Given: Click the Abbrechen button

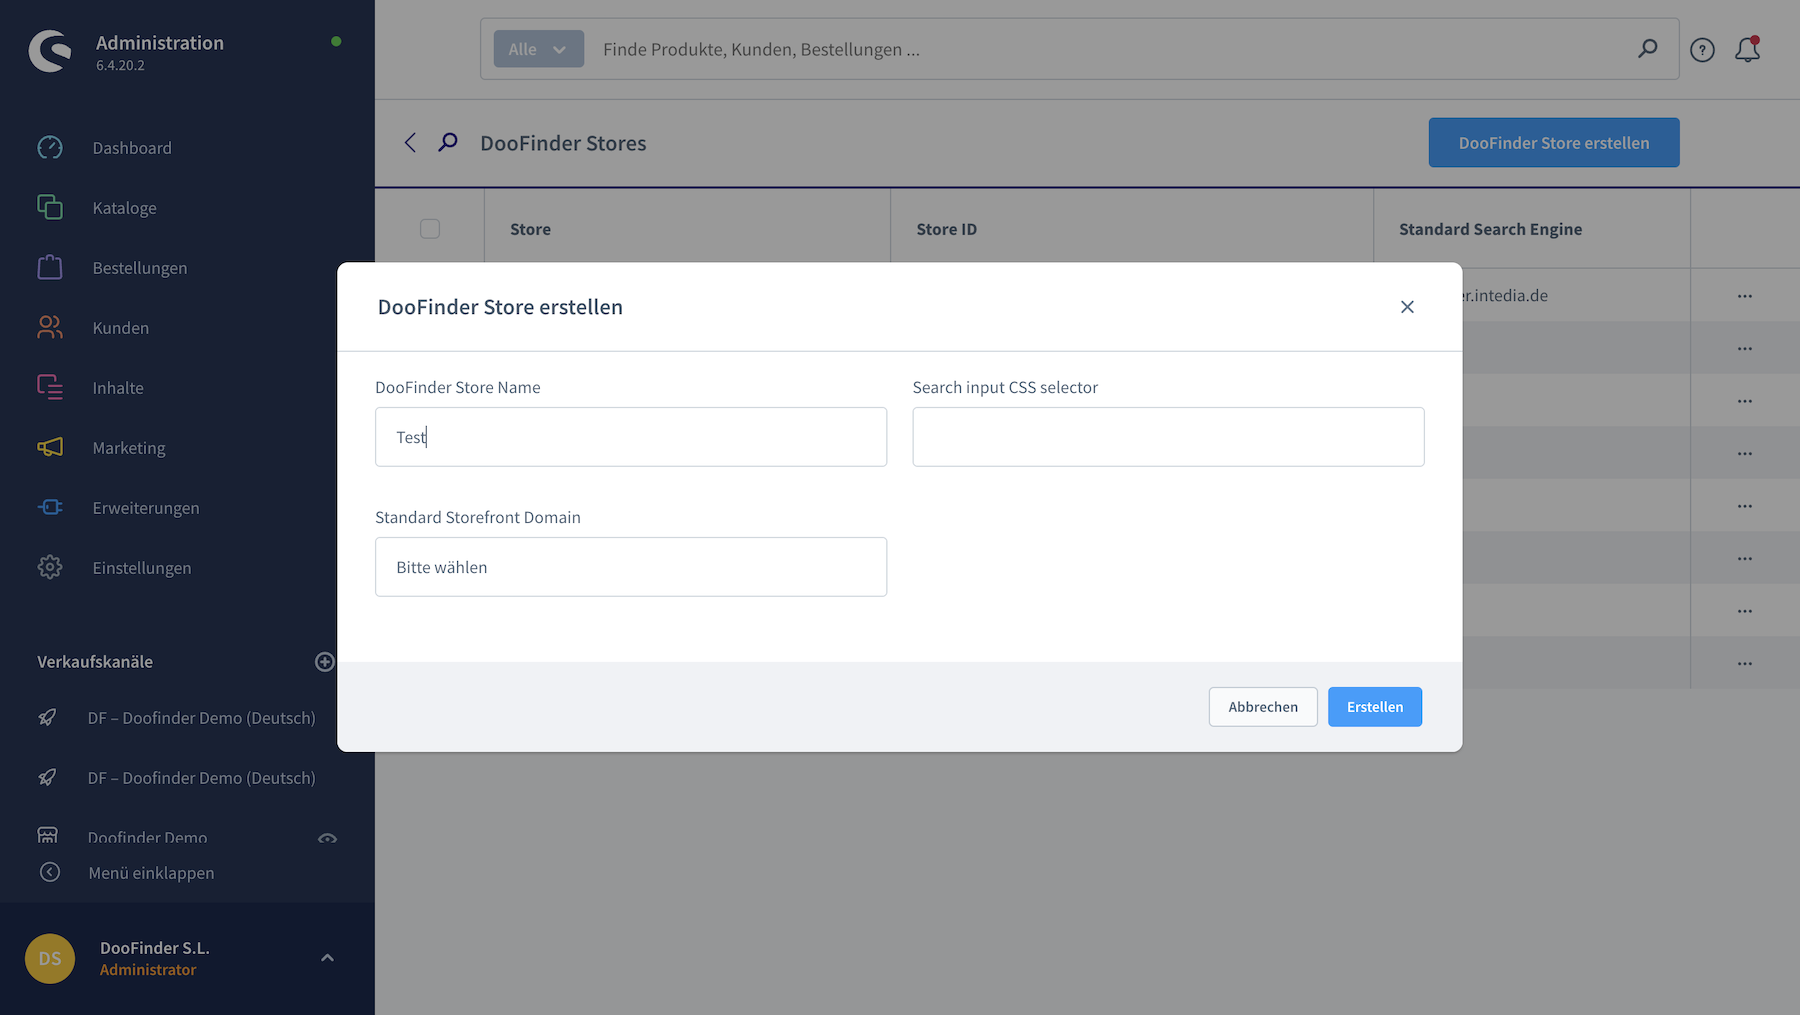Looking at the screenshot, I should [x=1263, y=707].
